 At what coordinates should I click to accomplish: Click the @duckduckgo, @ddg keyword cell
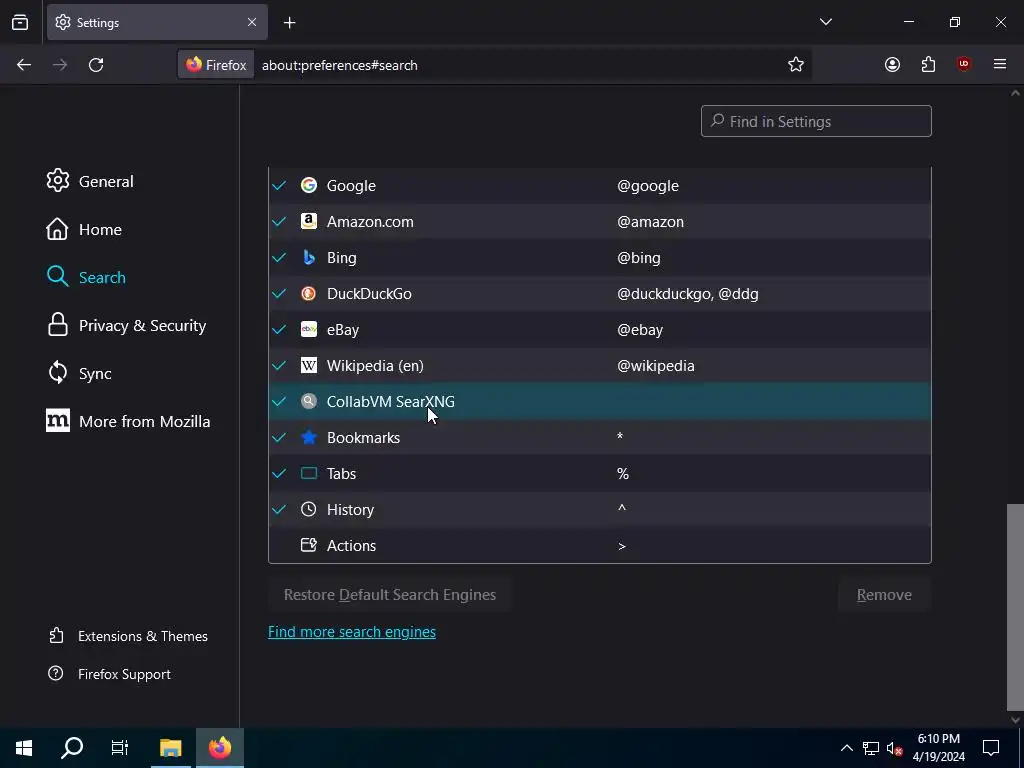click(688, 293)
